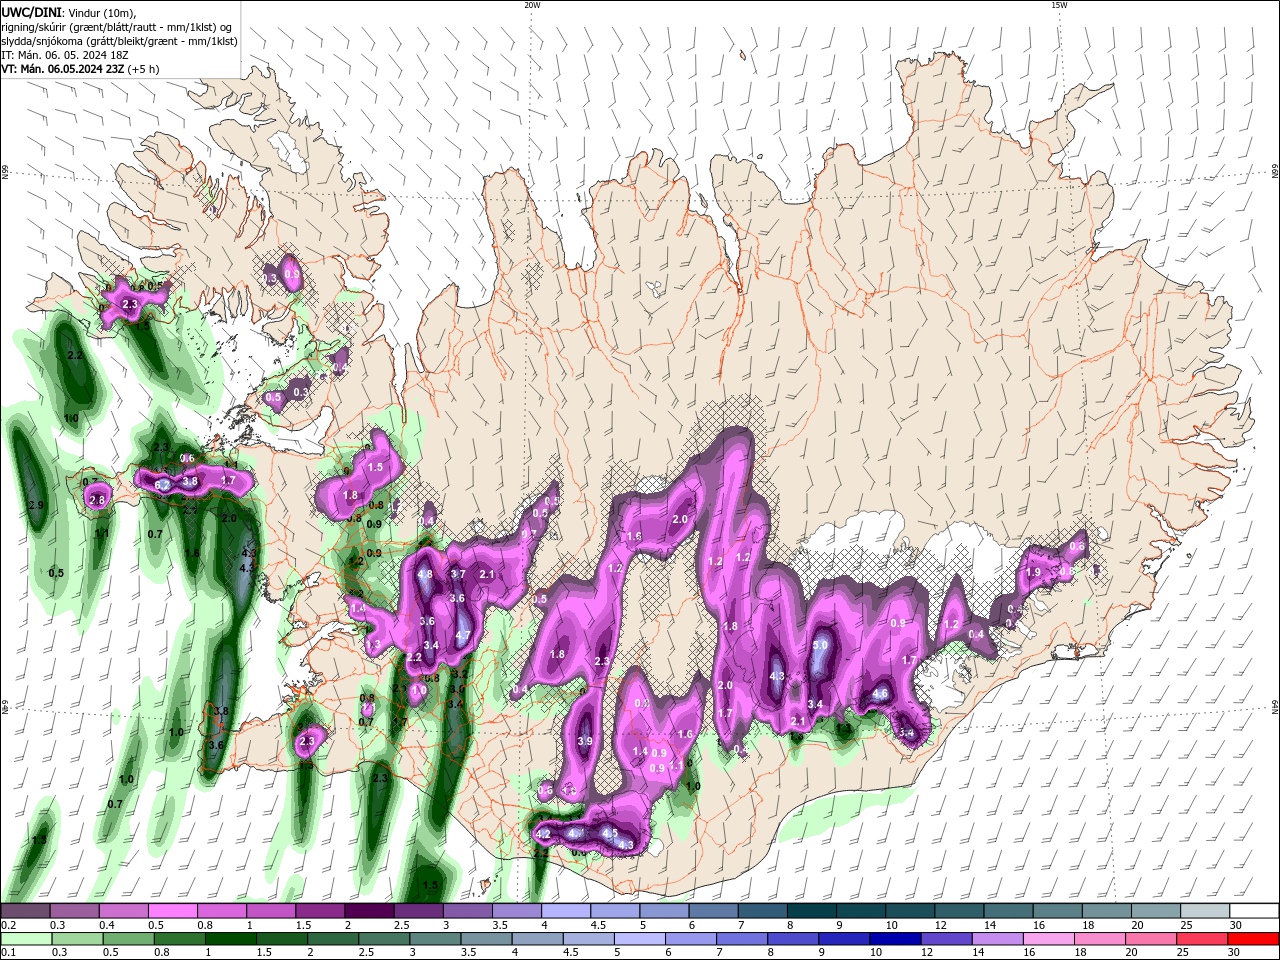Click the '15W' longitude label
1280x960 pixels.
1059,5
